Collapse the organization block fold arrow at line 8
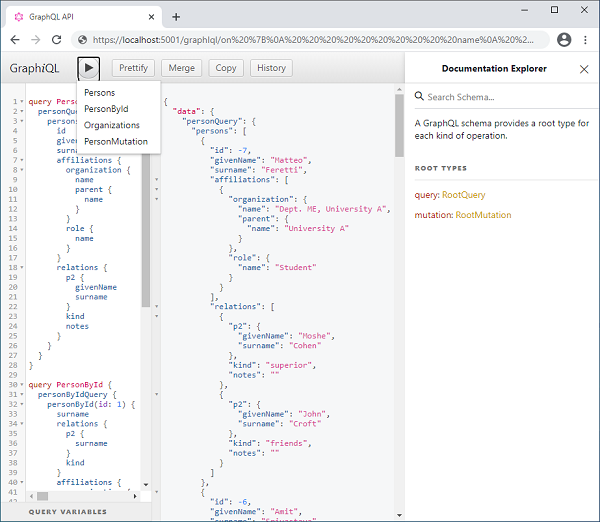The width and height of the screenshot is (600, 522). pyautogui.click(x=22, y=170)
